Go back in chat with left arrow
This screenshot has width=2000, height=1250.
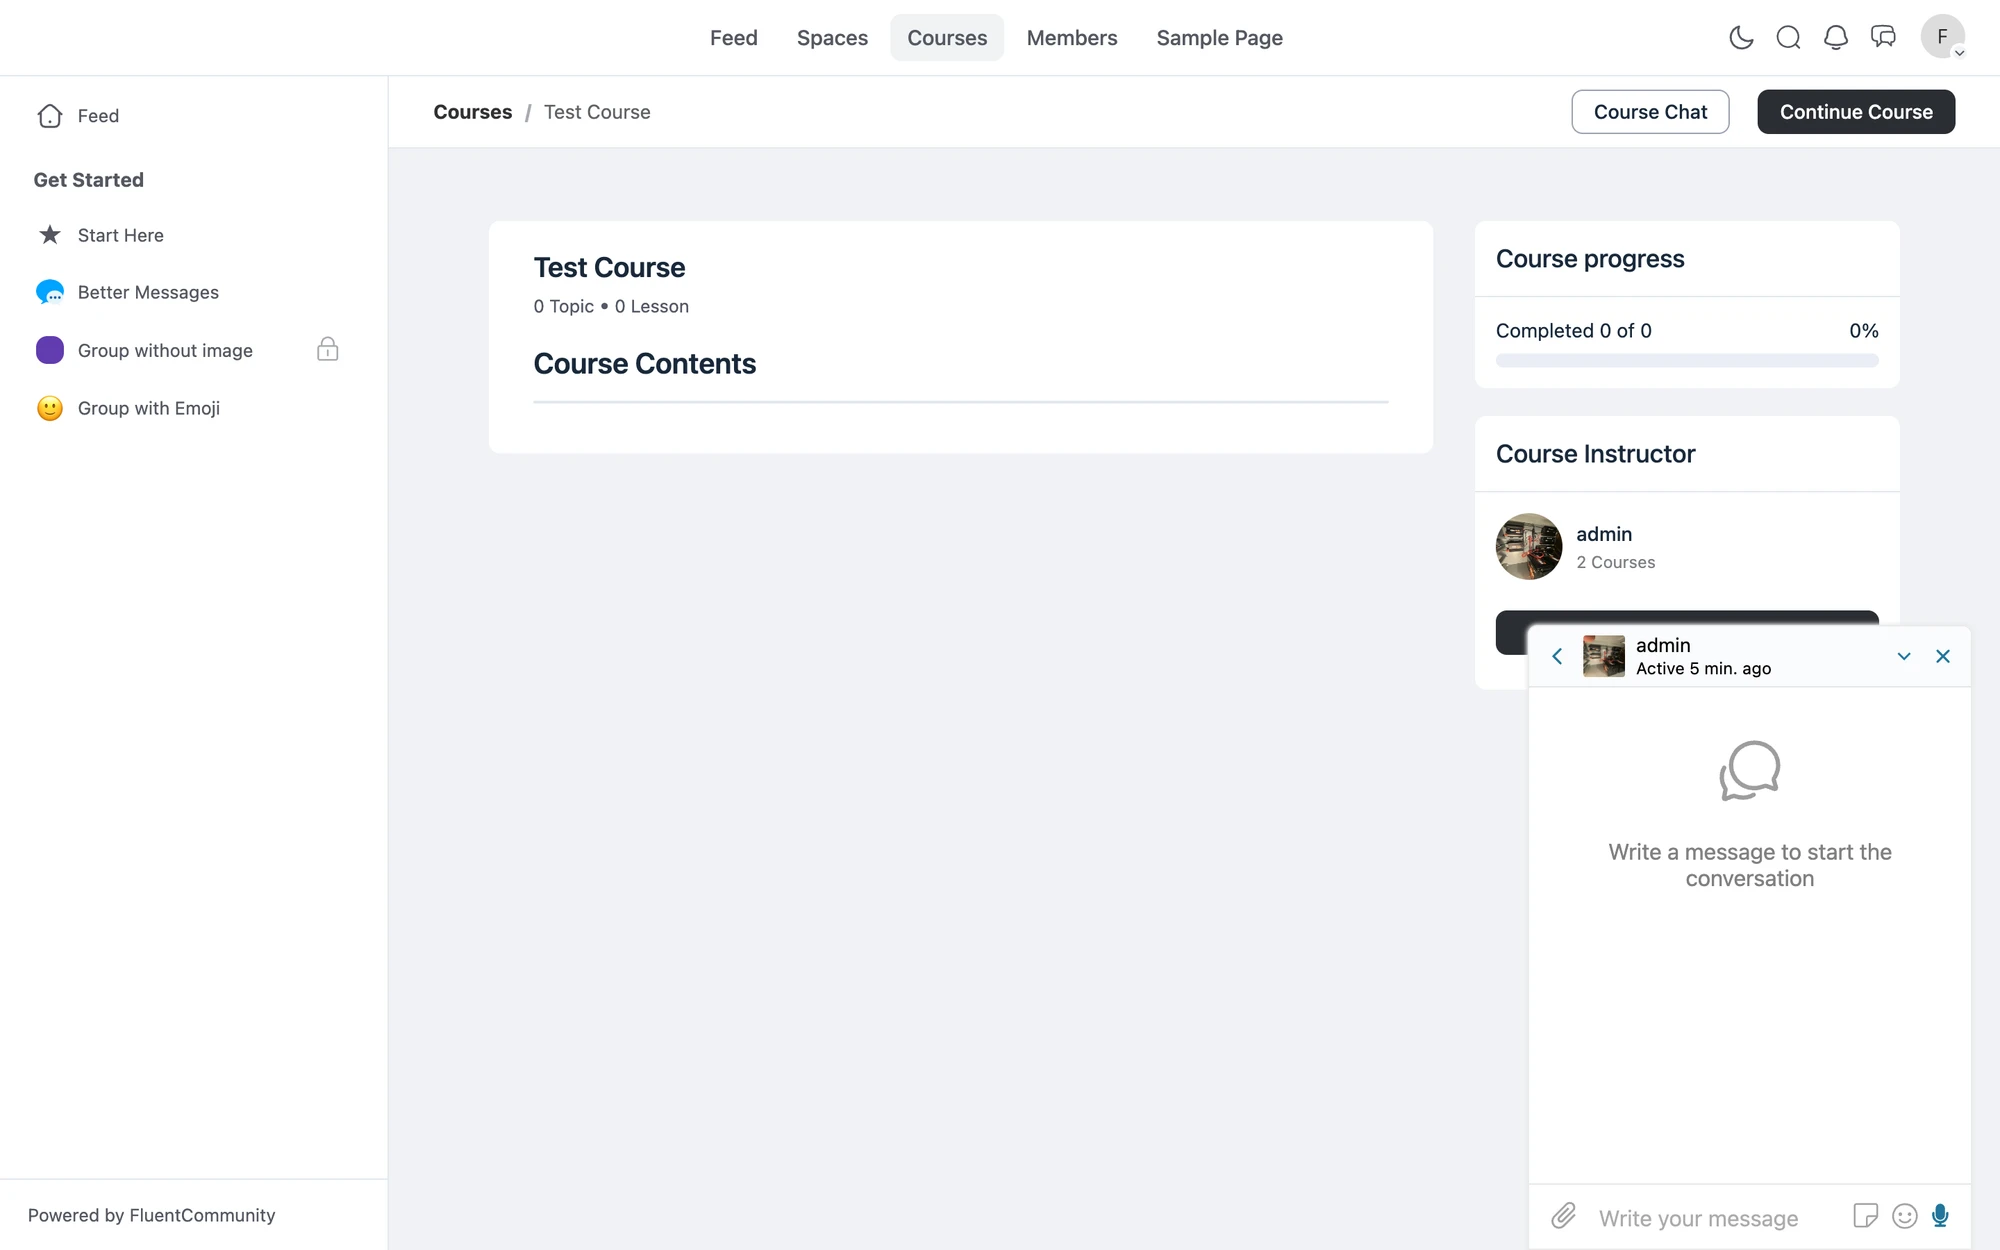[1557, 657]
